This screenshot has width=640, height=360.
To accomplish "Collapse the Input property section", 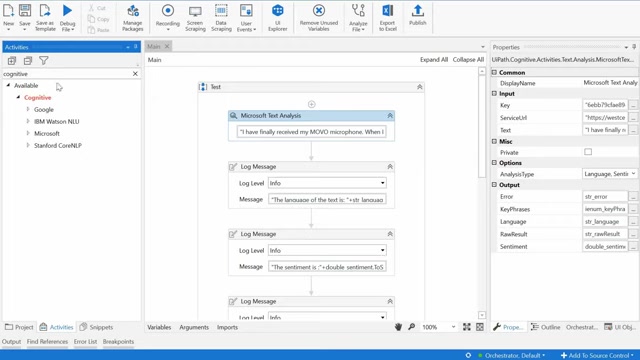I will 494,93.
